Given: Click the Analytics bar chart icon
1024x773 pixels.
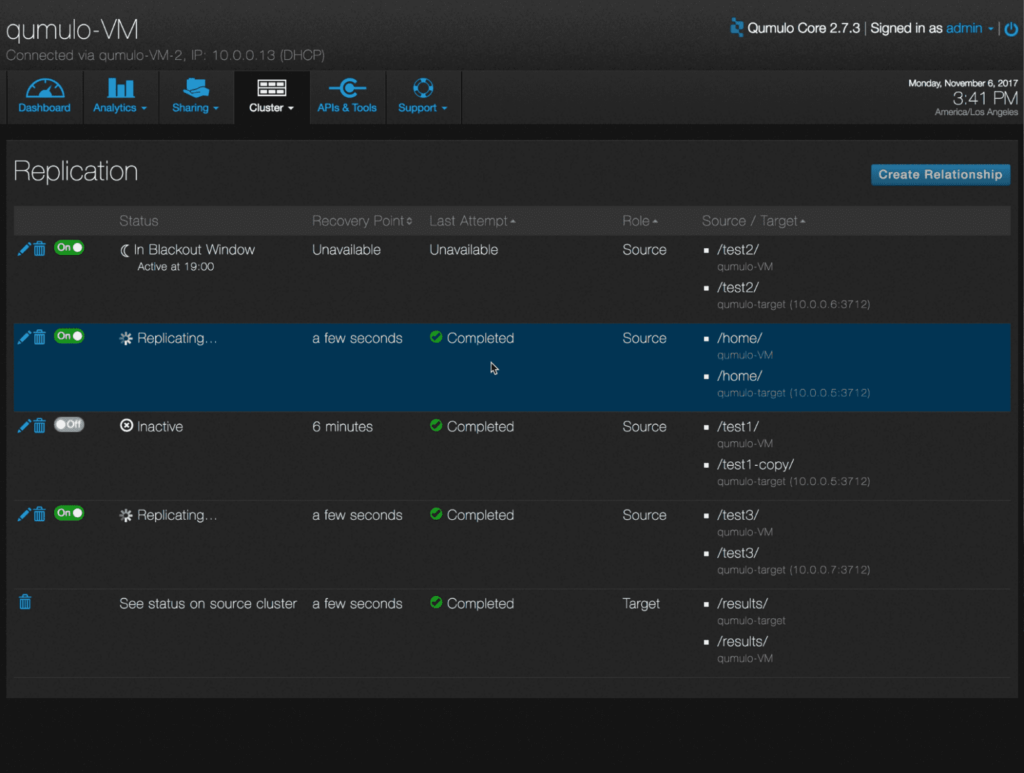Looking at the screenshot, I should click(x=120, y=87).
